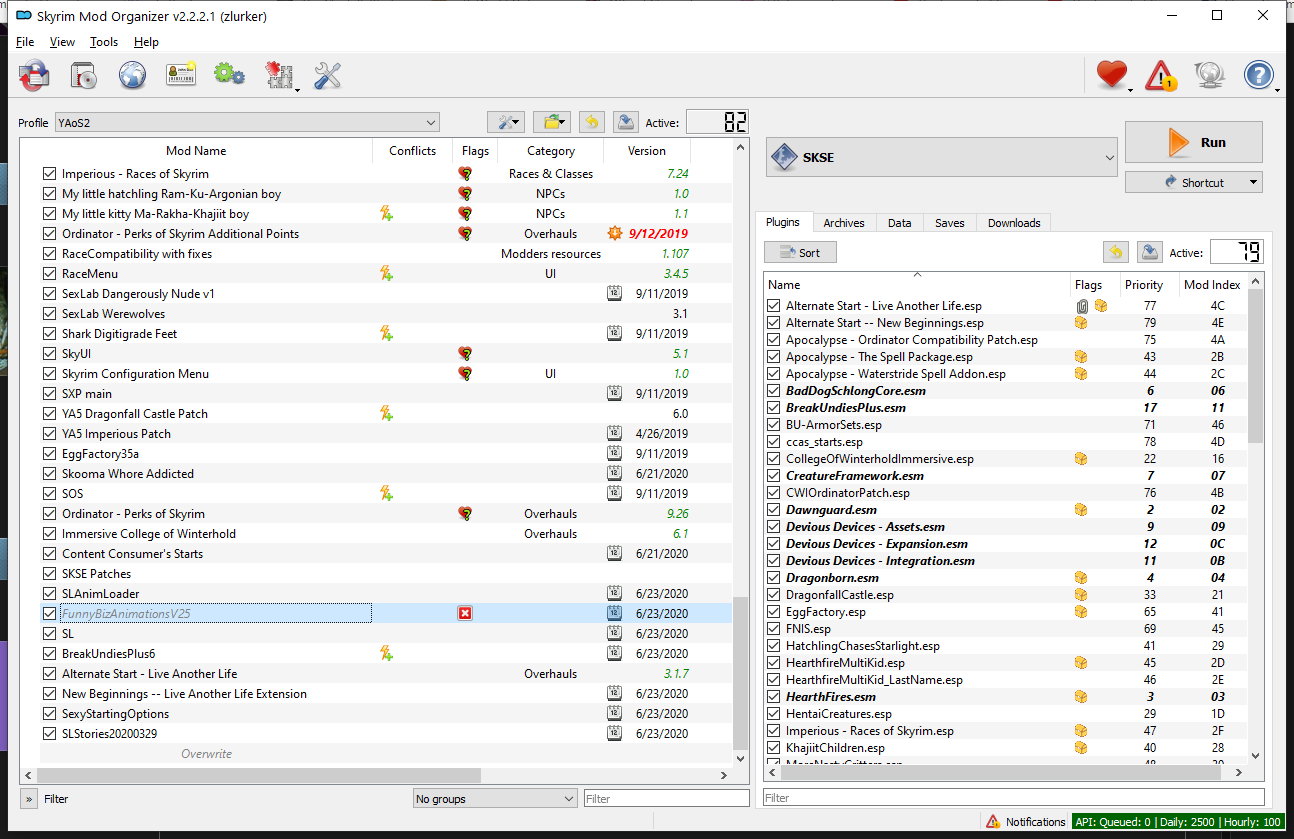Uncheck the SkyUI mod checkbox
1294x839 pixels.
point(50,353)
